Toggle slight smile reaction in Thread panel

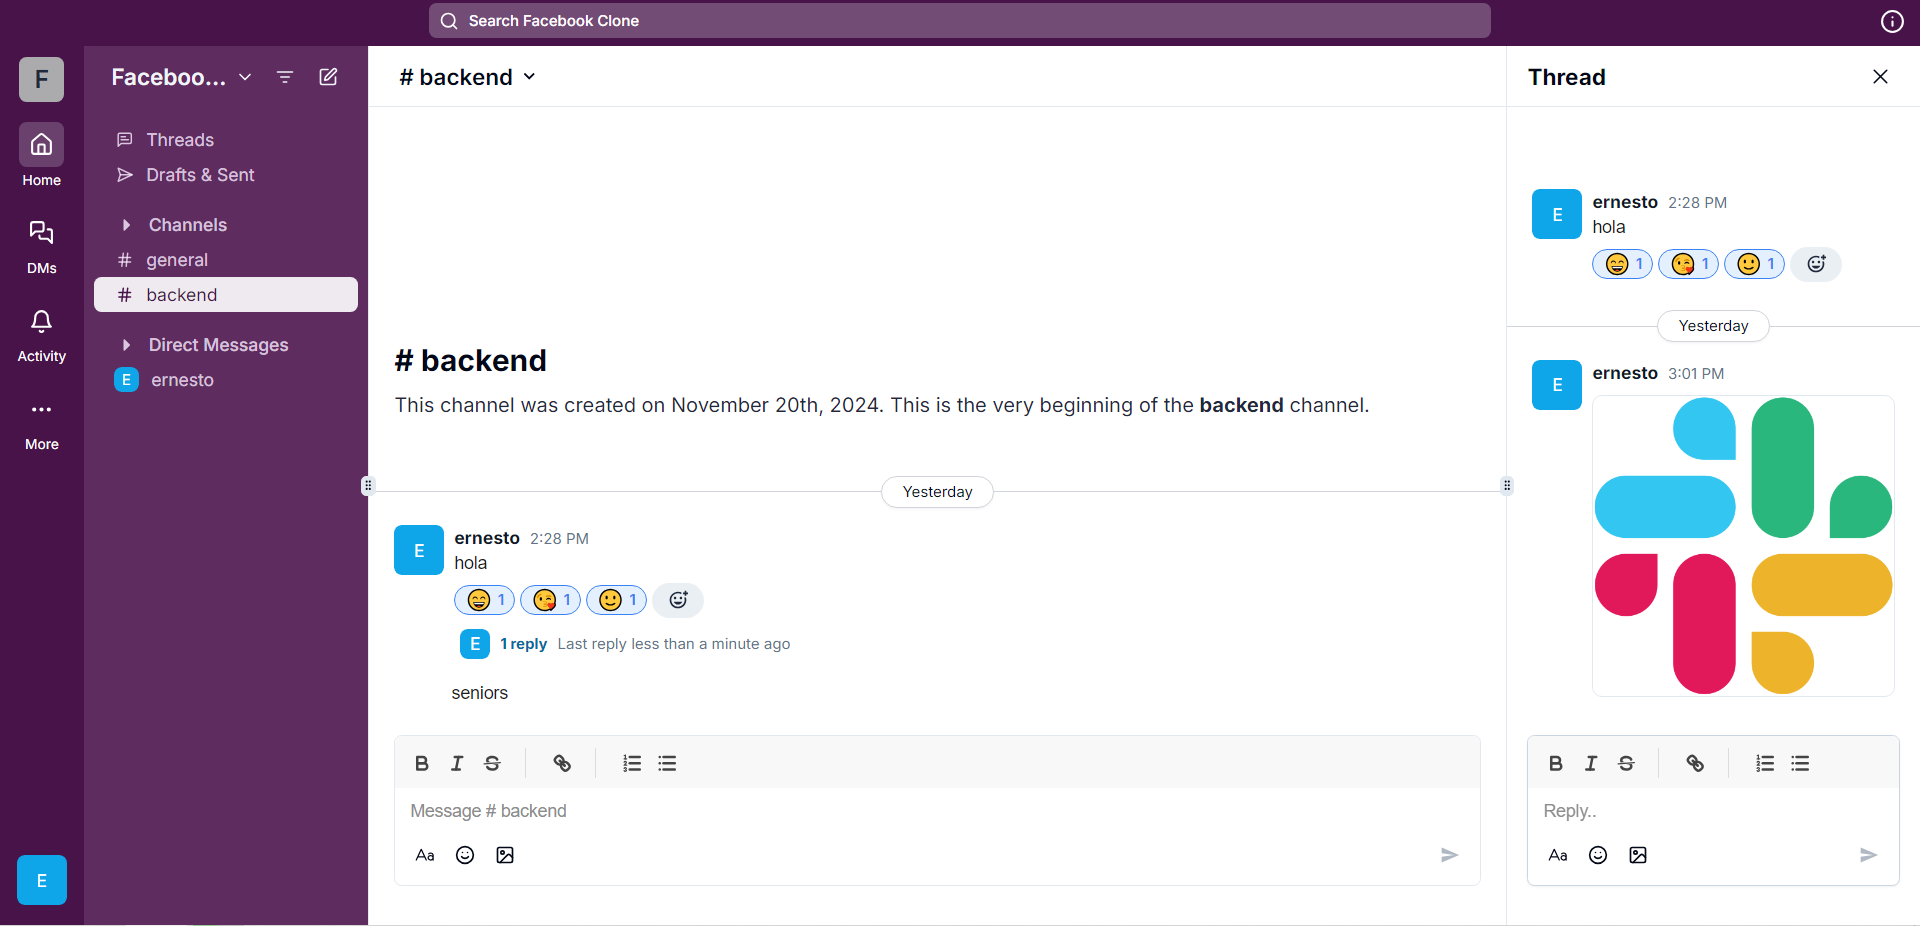(1755, 264)
